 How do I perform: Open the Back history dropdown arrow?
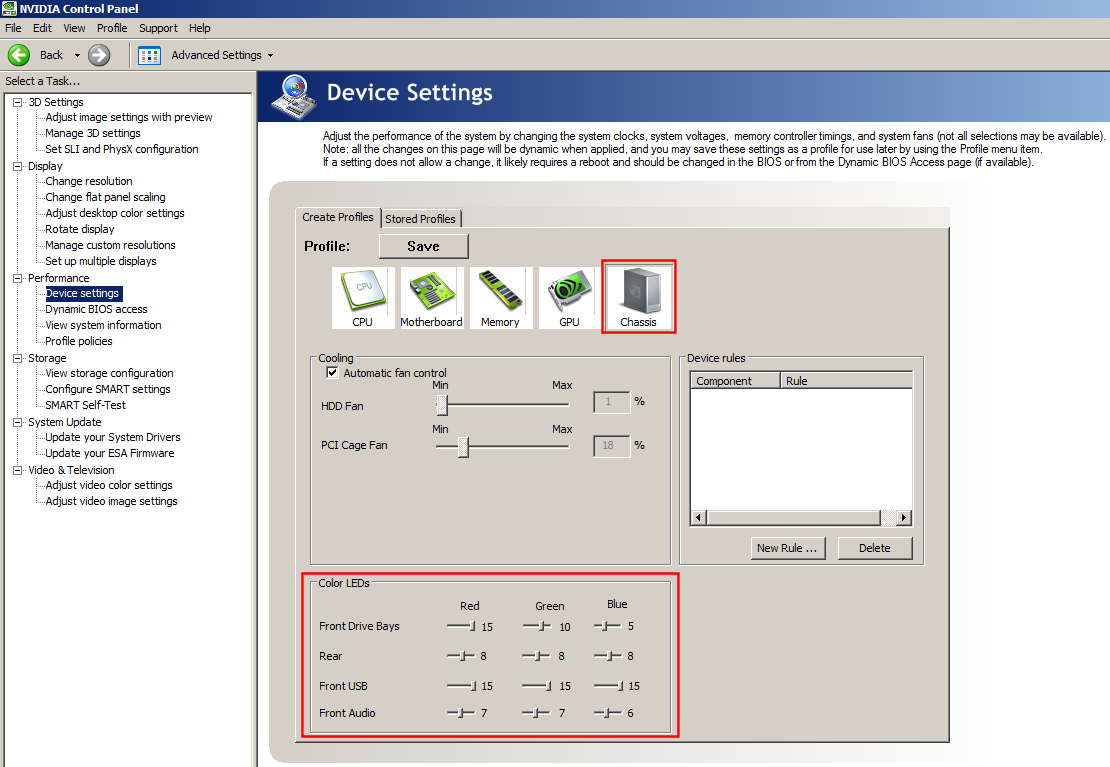pyautogui.click(x=77, y=55)
